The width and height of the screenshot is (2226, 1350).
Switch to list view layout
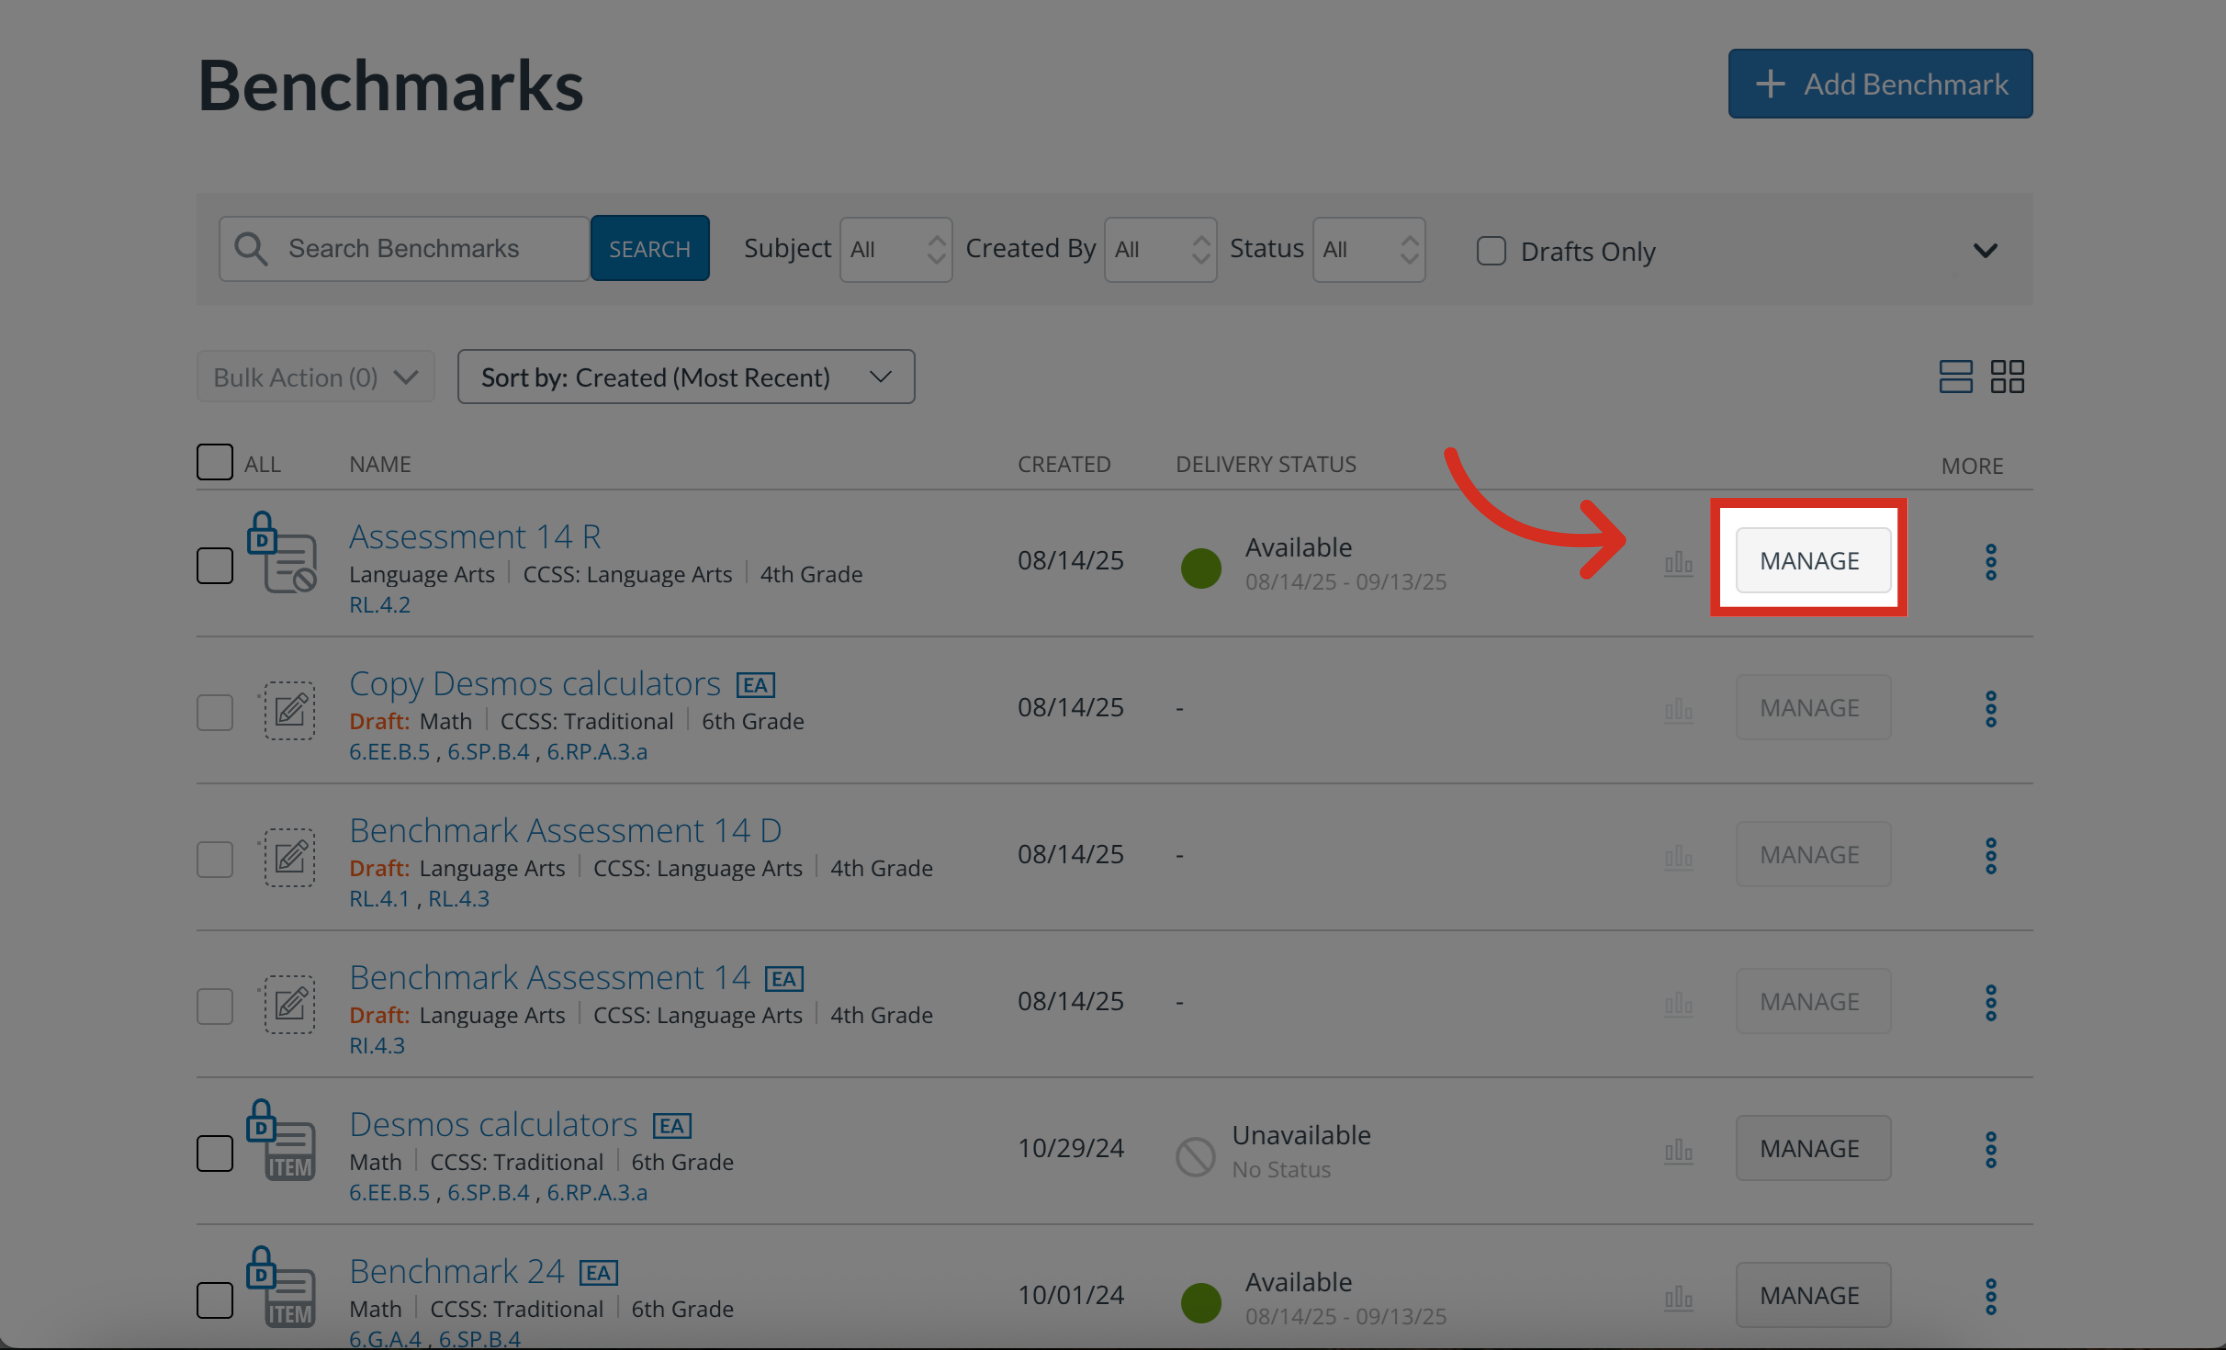(x=1956, y=376)
